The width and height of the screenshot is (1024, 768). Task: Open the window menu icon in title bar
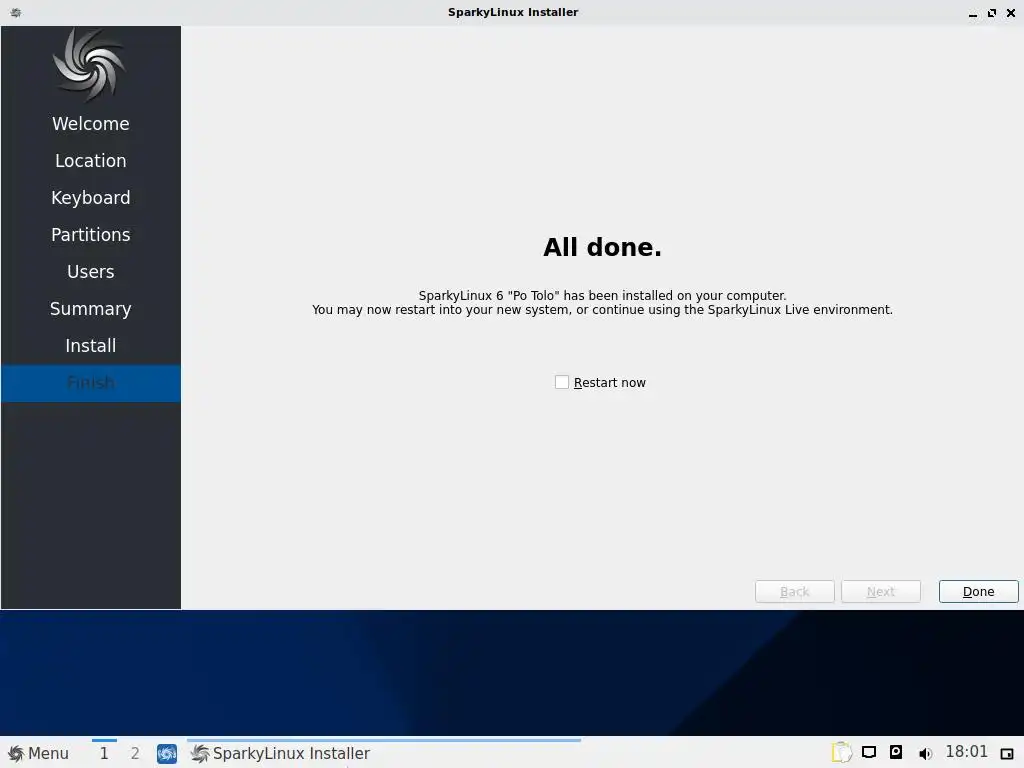click(x=16, y=12)
